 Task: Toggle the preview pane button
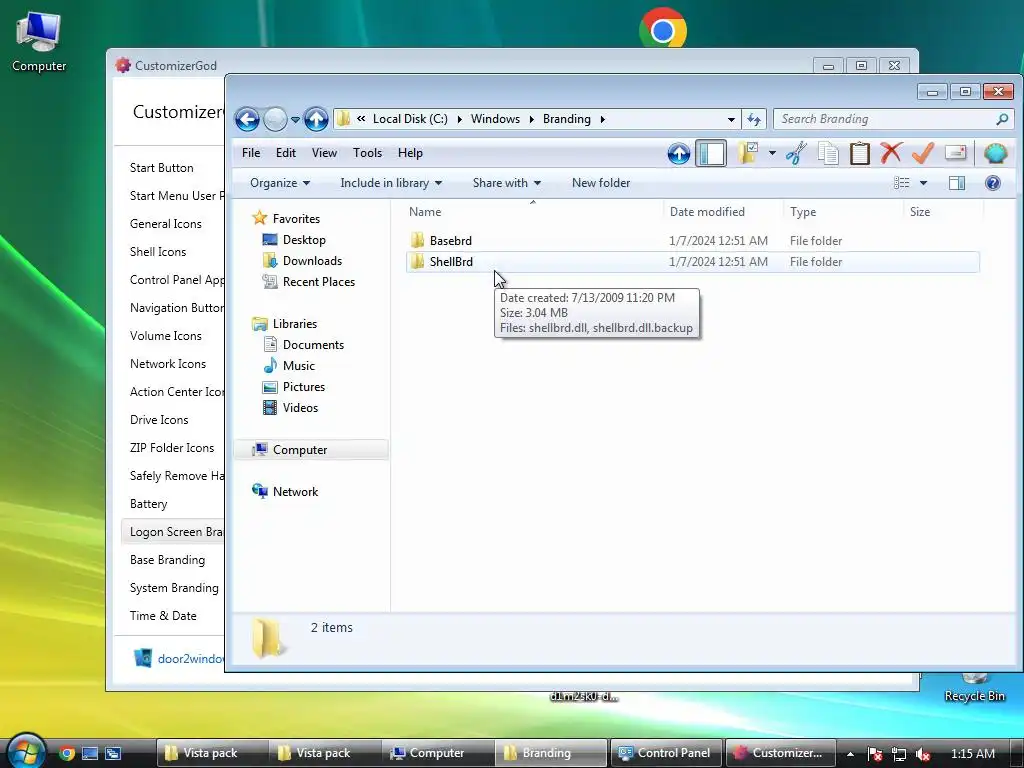click(x=957, y=183)
